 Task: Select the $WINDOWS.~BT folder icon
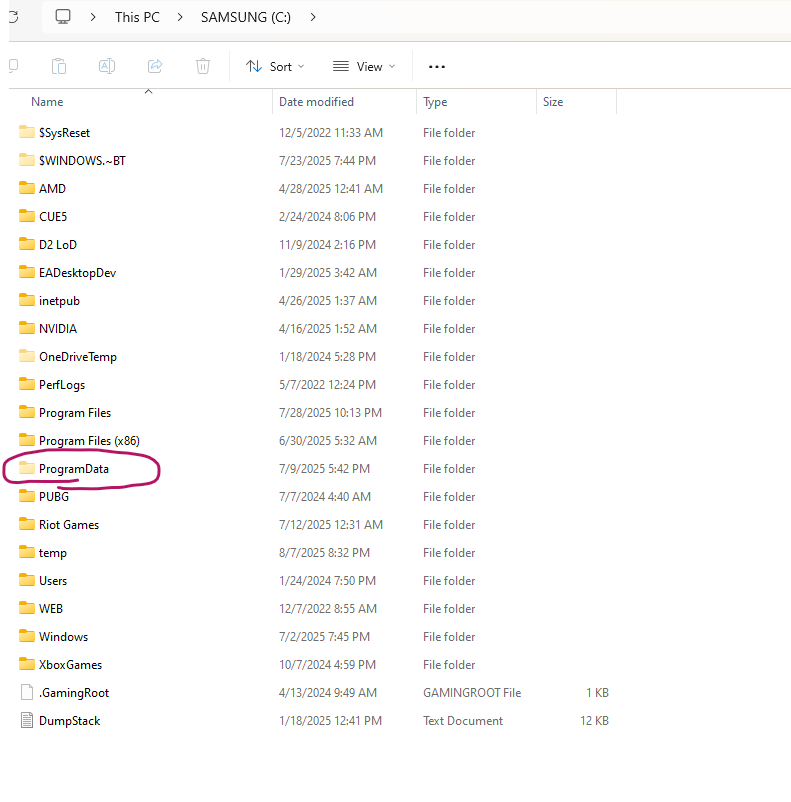point(27,160)
